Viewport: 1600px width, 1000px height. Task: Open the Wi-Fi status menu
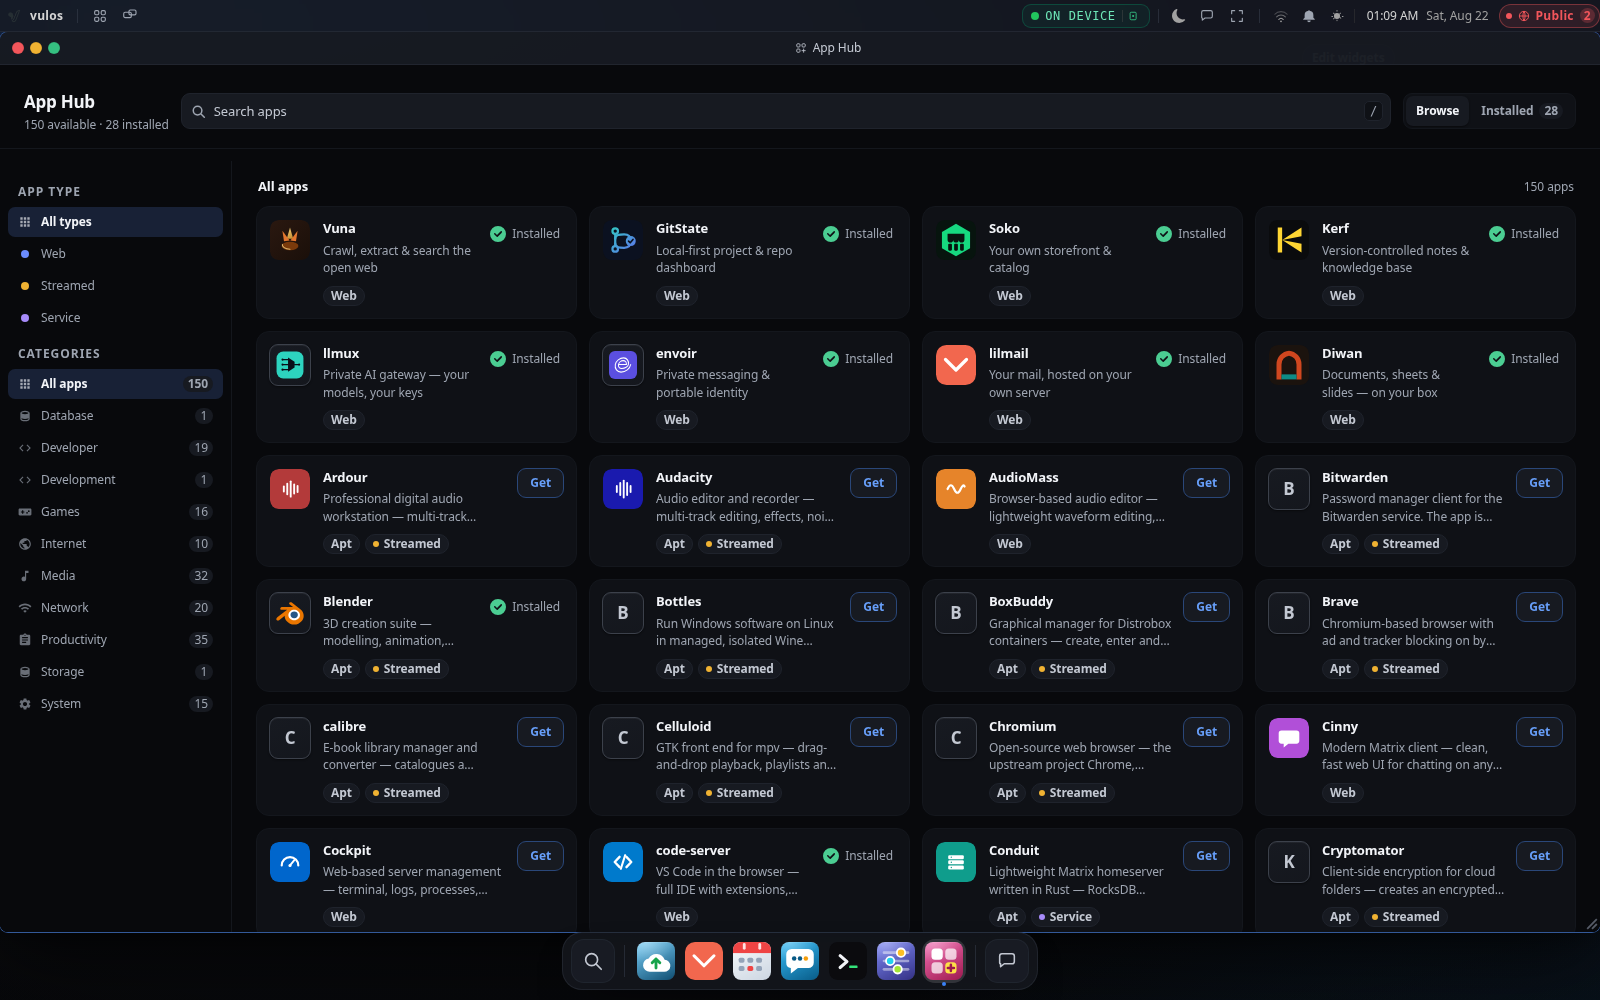[1280, 16]
